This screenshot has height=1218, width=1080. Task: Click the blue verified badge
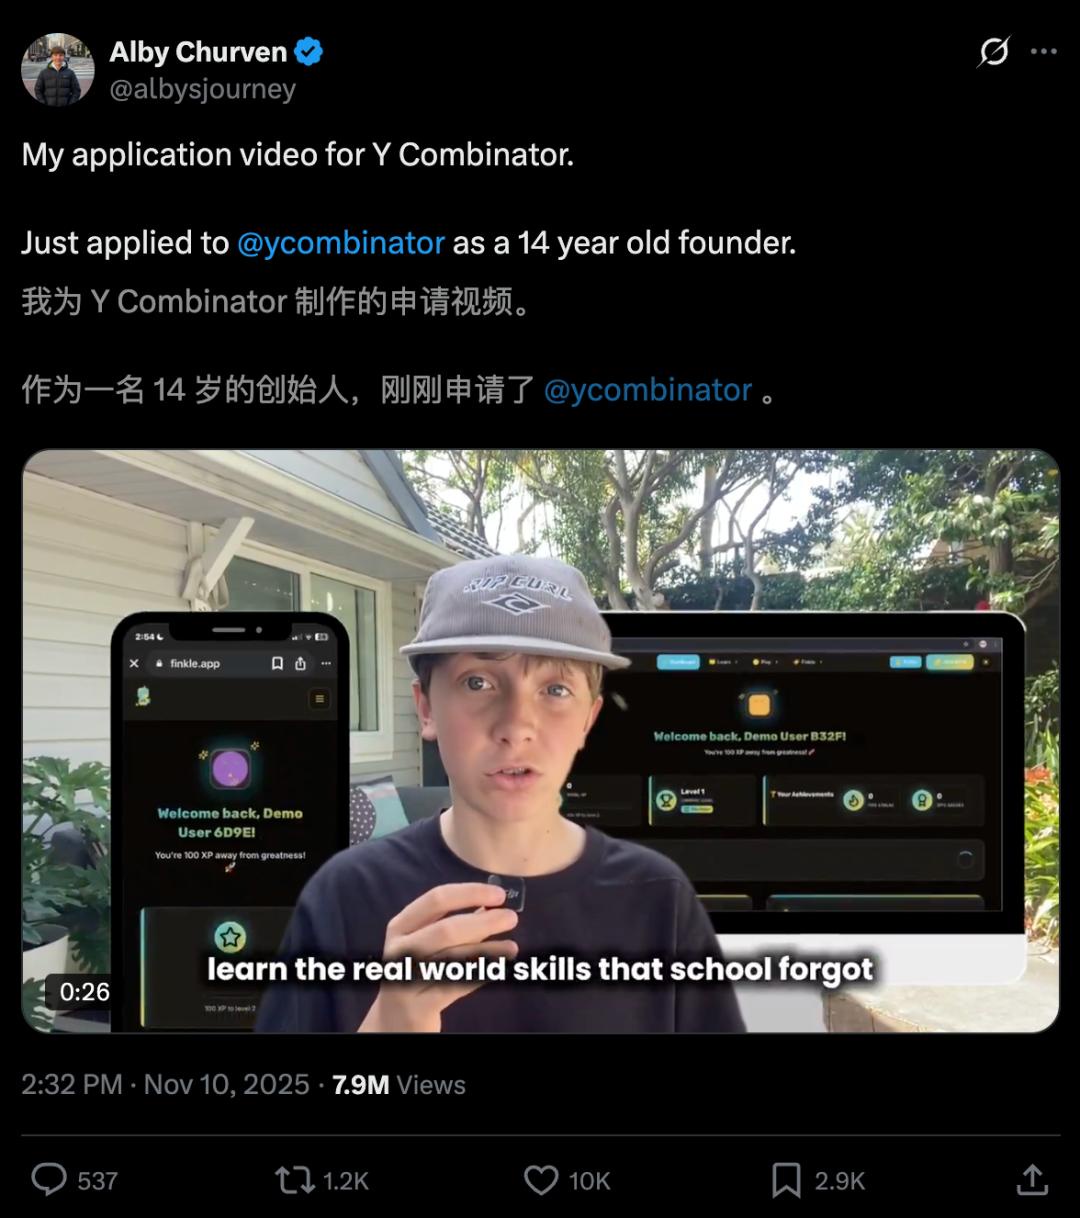click(x=309, y=52)
